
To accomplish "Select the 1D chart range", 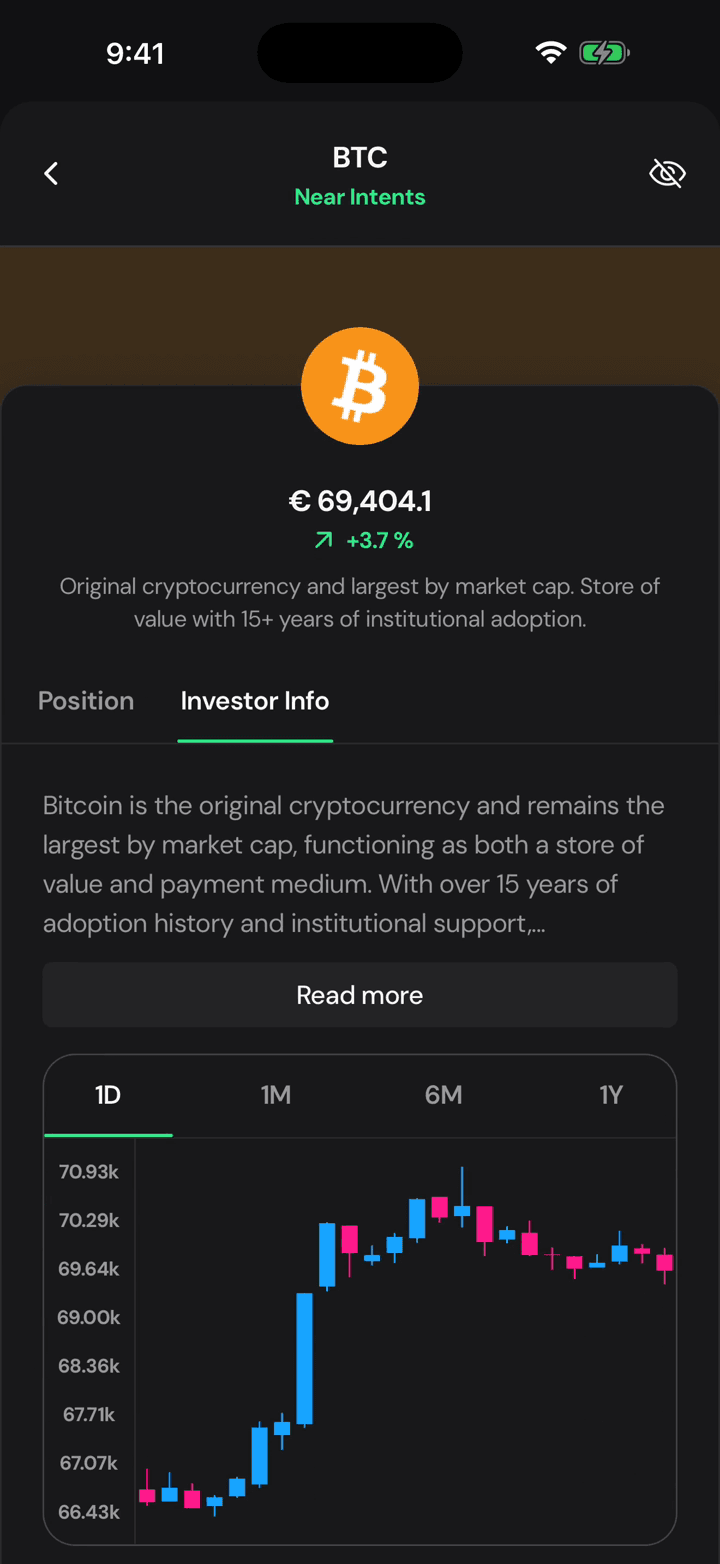I will click(x=108, y=1095).
